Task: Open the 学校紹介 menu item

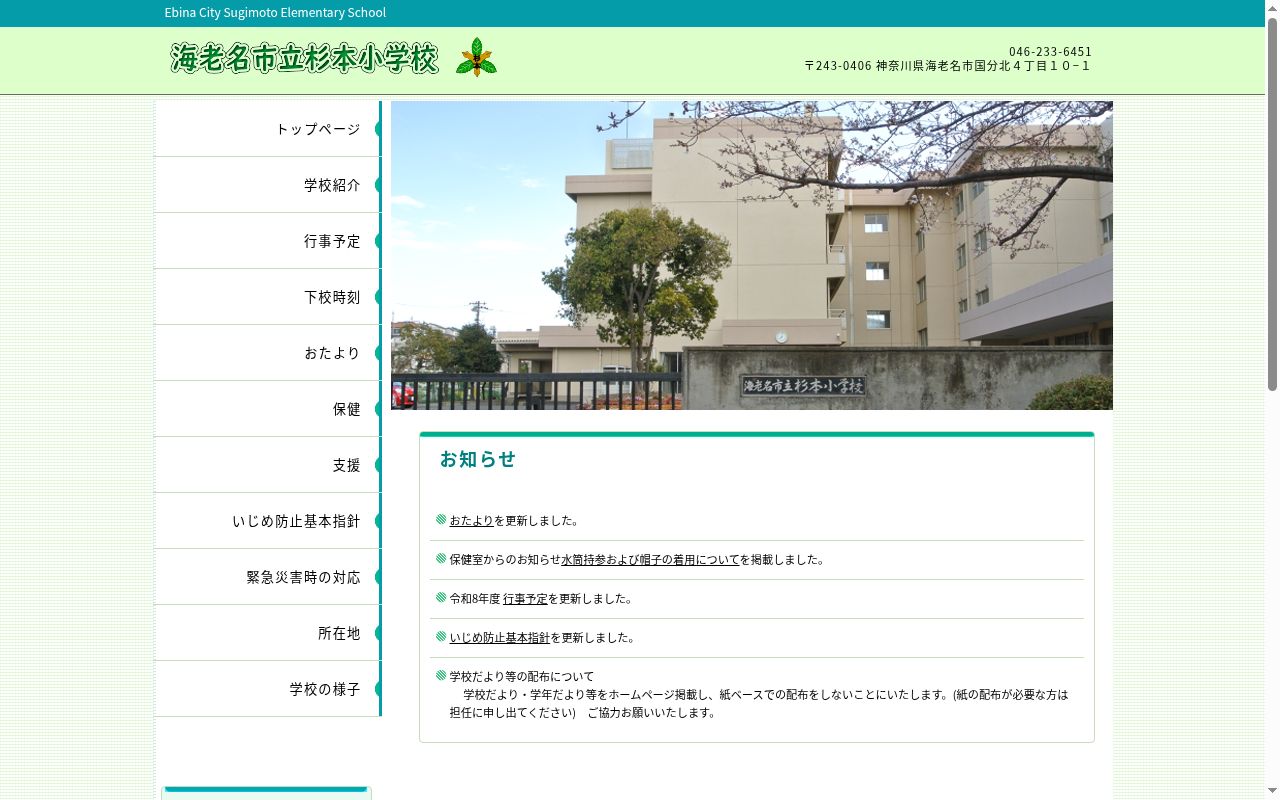Action: (x=268, y=185)
